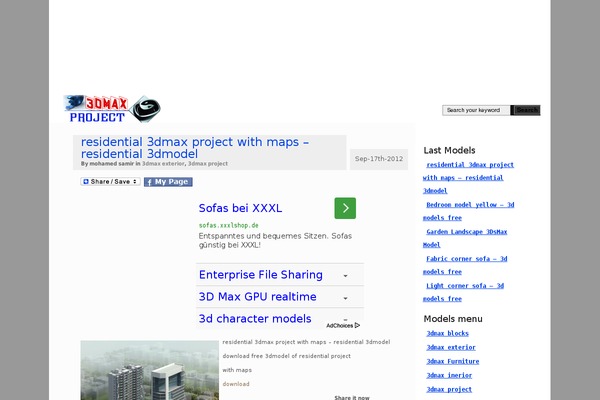Focus the Search your keyword field
Image resolution: width=600 pixels, height=400 pixels.
(476, 110)
